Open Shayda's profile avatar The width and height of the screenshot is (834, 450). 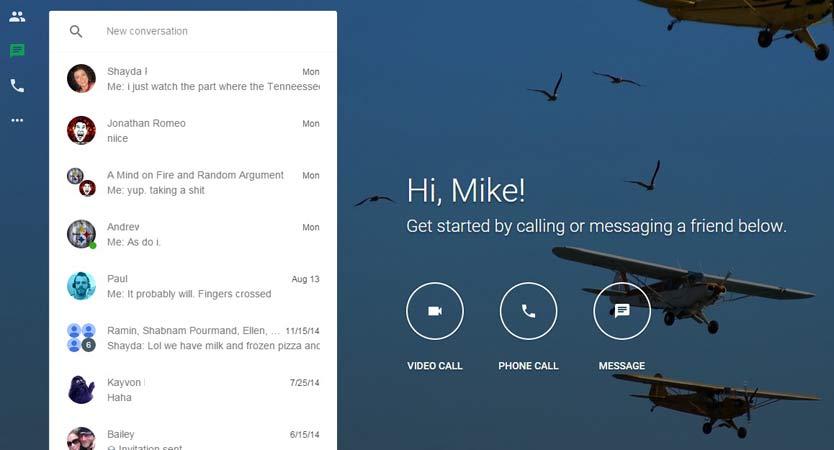point(81,79)
